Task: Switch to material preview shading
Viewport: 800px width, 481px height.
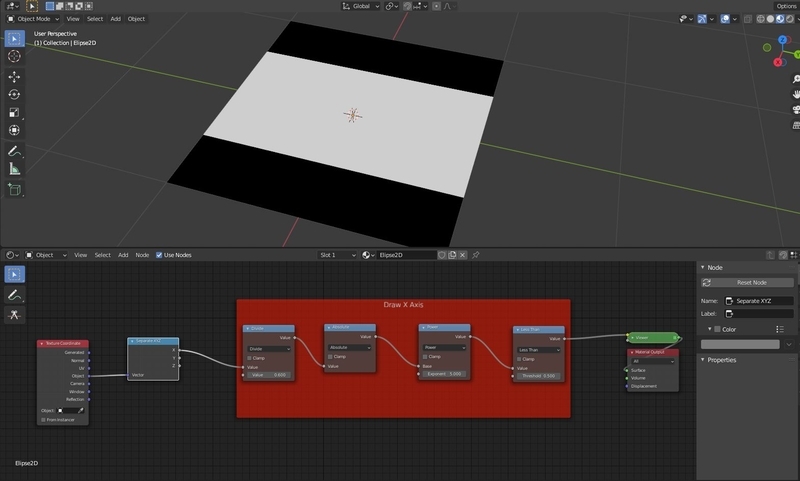Action: [780, 19]
